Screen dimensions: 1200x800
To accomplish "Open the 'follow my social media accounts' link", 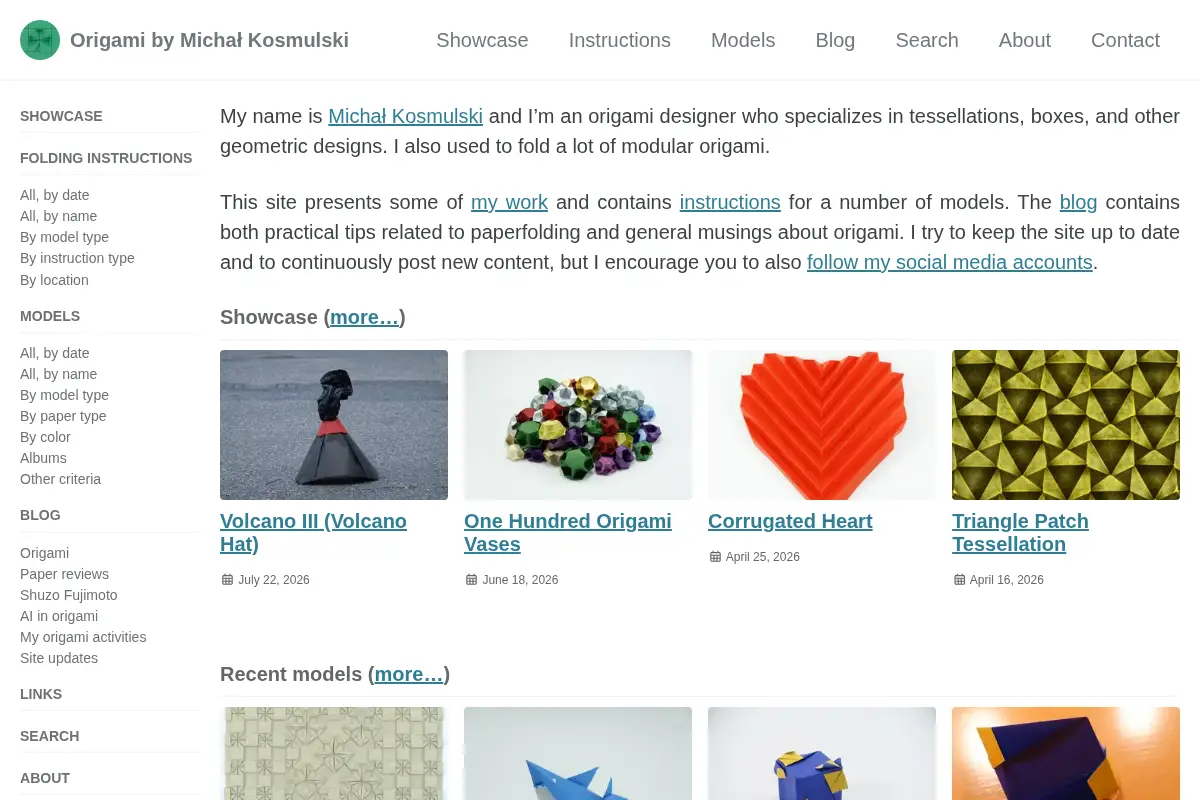I will (x=950, y=262).
